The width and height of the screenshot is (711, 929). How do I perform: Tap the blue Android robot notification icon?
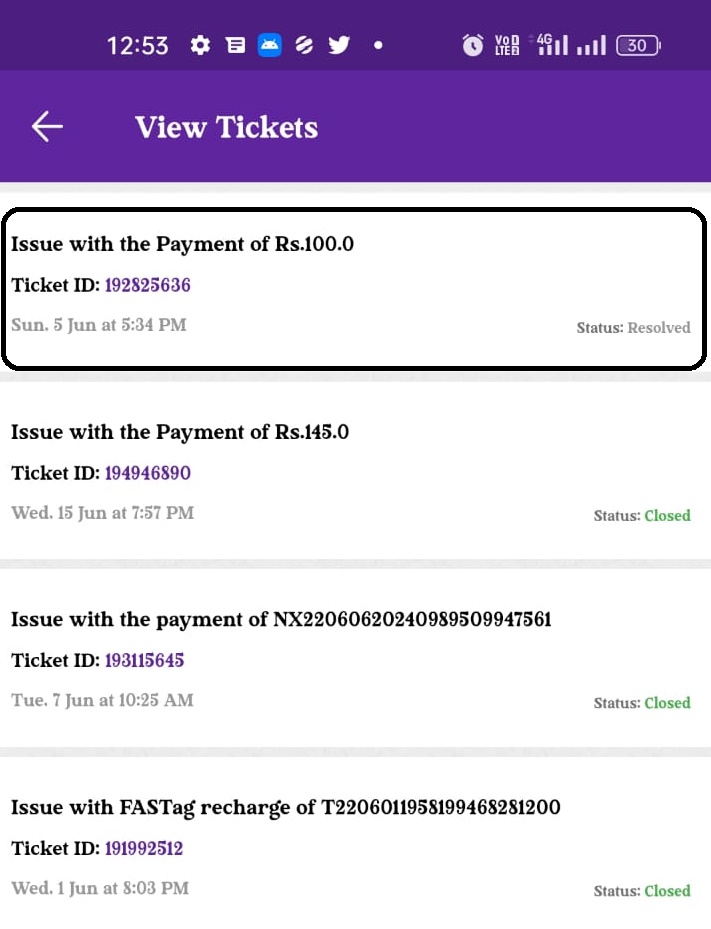[x=270, y=45]
